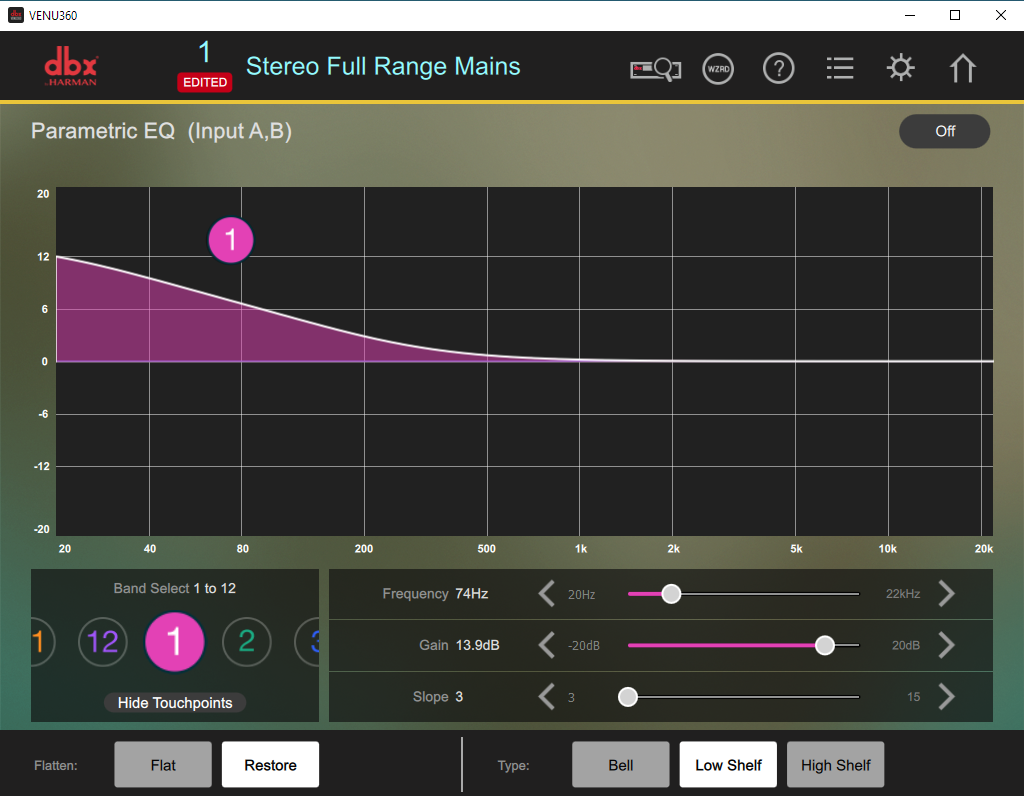Screen dimensions: 1024x796
Task: Select the High Shelf filter type
Action: [x=835, y=765]
